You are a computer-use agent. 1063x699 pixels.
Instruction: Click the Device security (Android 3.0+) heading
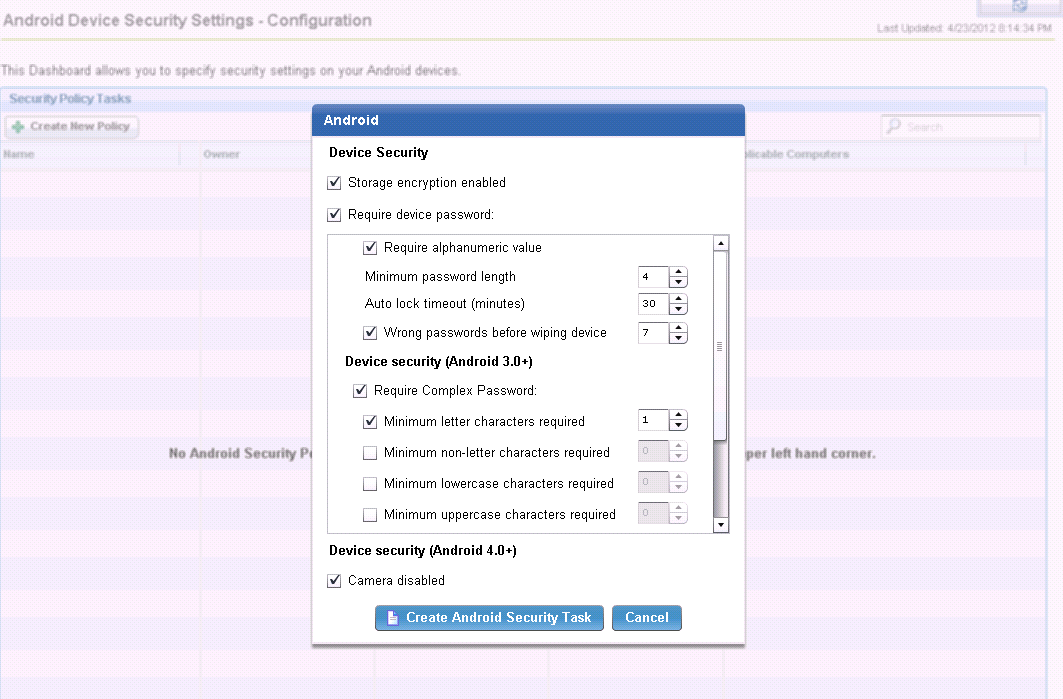[x=439, y=361]
